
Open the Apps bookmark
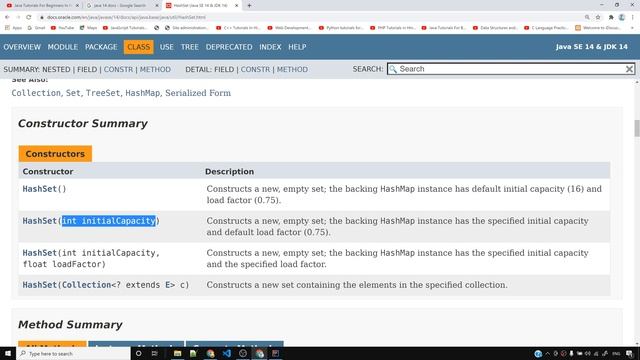[13, 28]
